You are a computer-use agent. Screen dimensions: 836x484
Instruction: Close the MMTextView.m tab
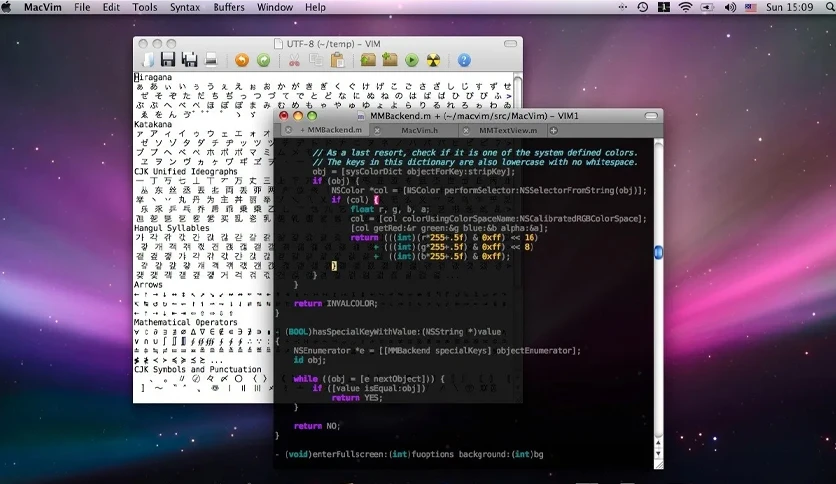[x=466, y=130]
